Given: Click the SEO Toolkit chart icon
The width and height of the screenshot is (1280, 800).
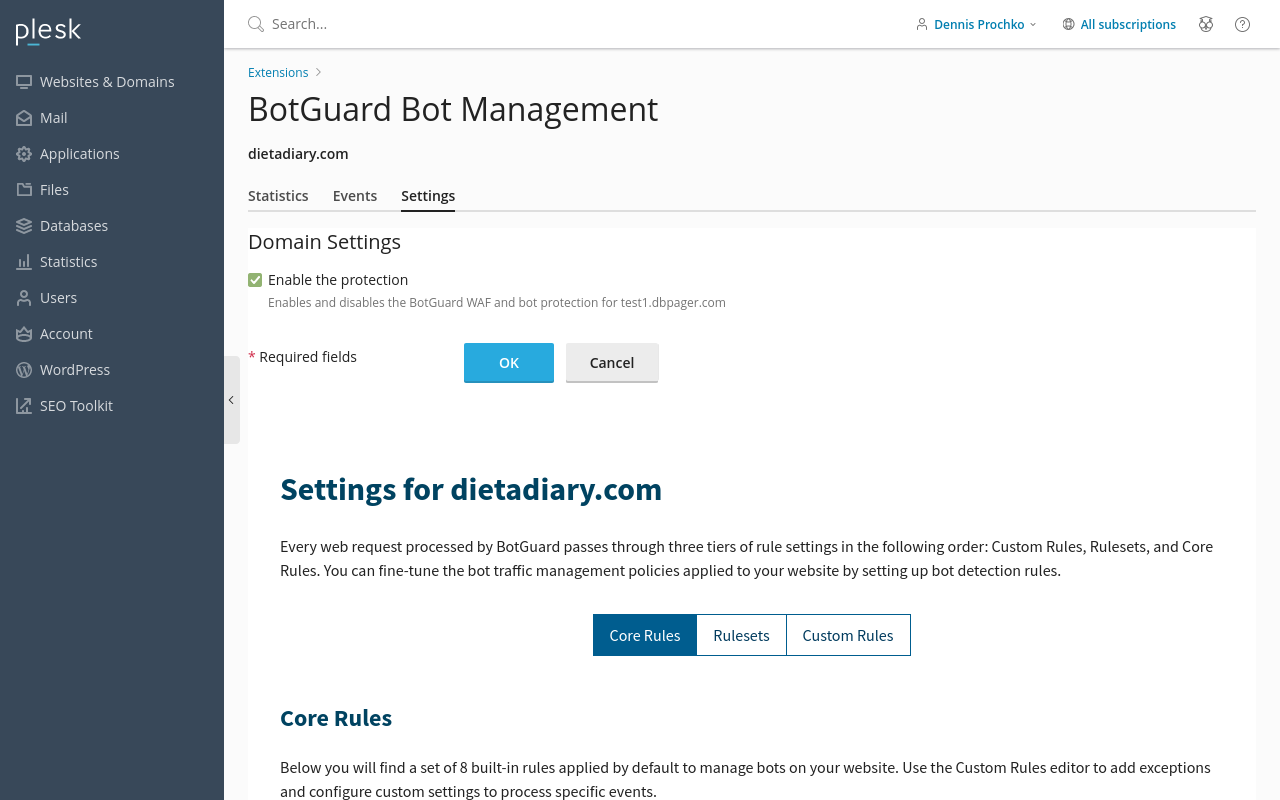Looking at the screenshot, I should point(24,406).
